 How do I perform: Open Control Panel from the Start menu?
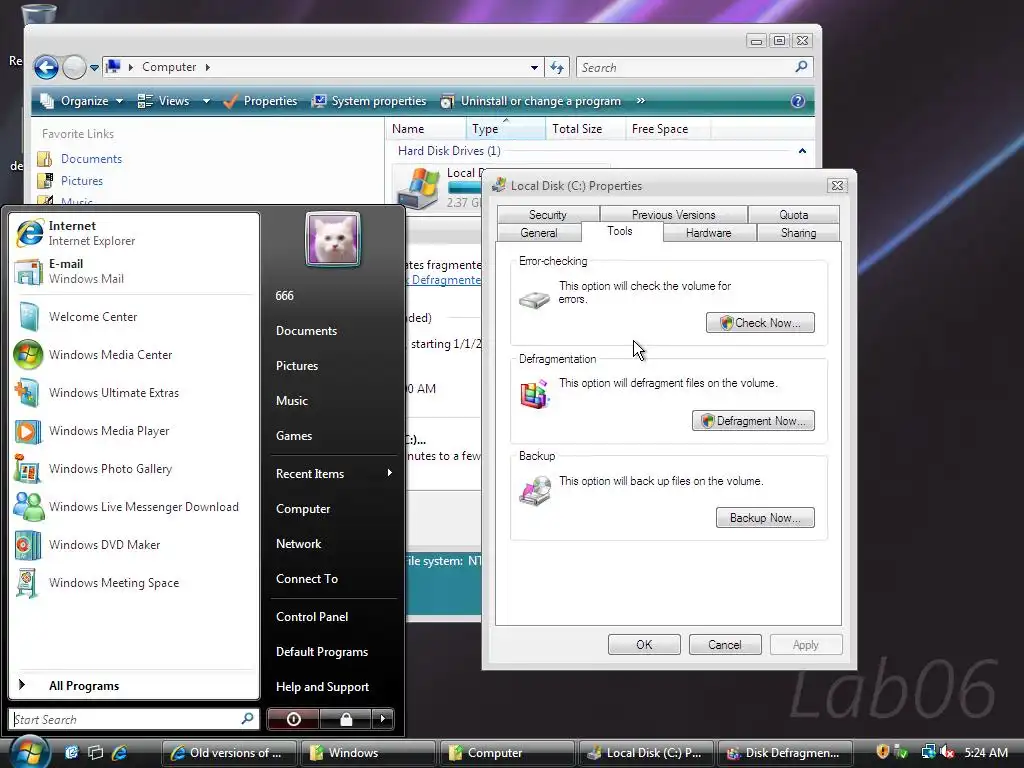pos(333,616)
